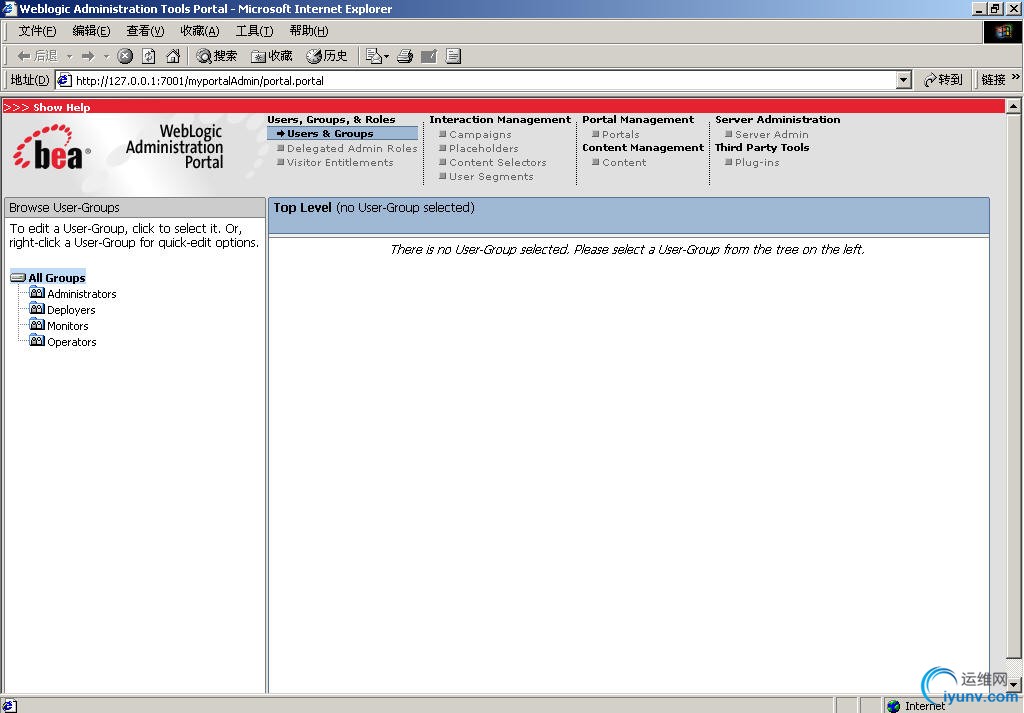Click the Discuss toolbar icon

[453, 56]
